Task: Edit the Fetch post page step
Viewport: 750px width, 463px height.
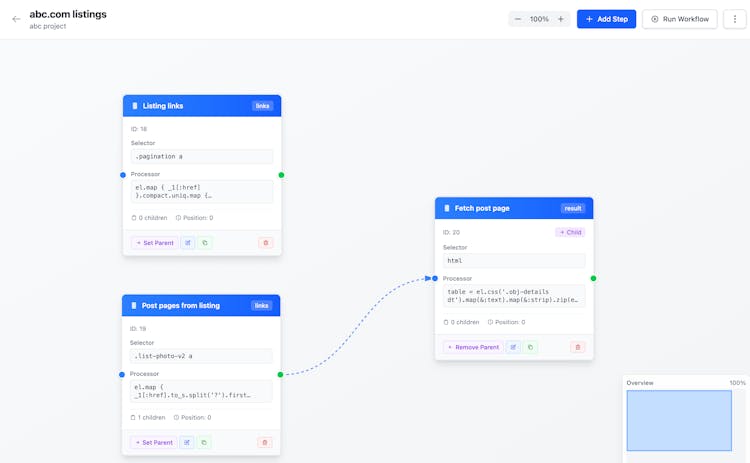Action: [x=513, y=347]
